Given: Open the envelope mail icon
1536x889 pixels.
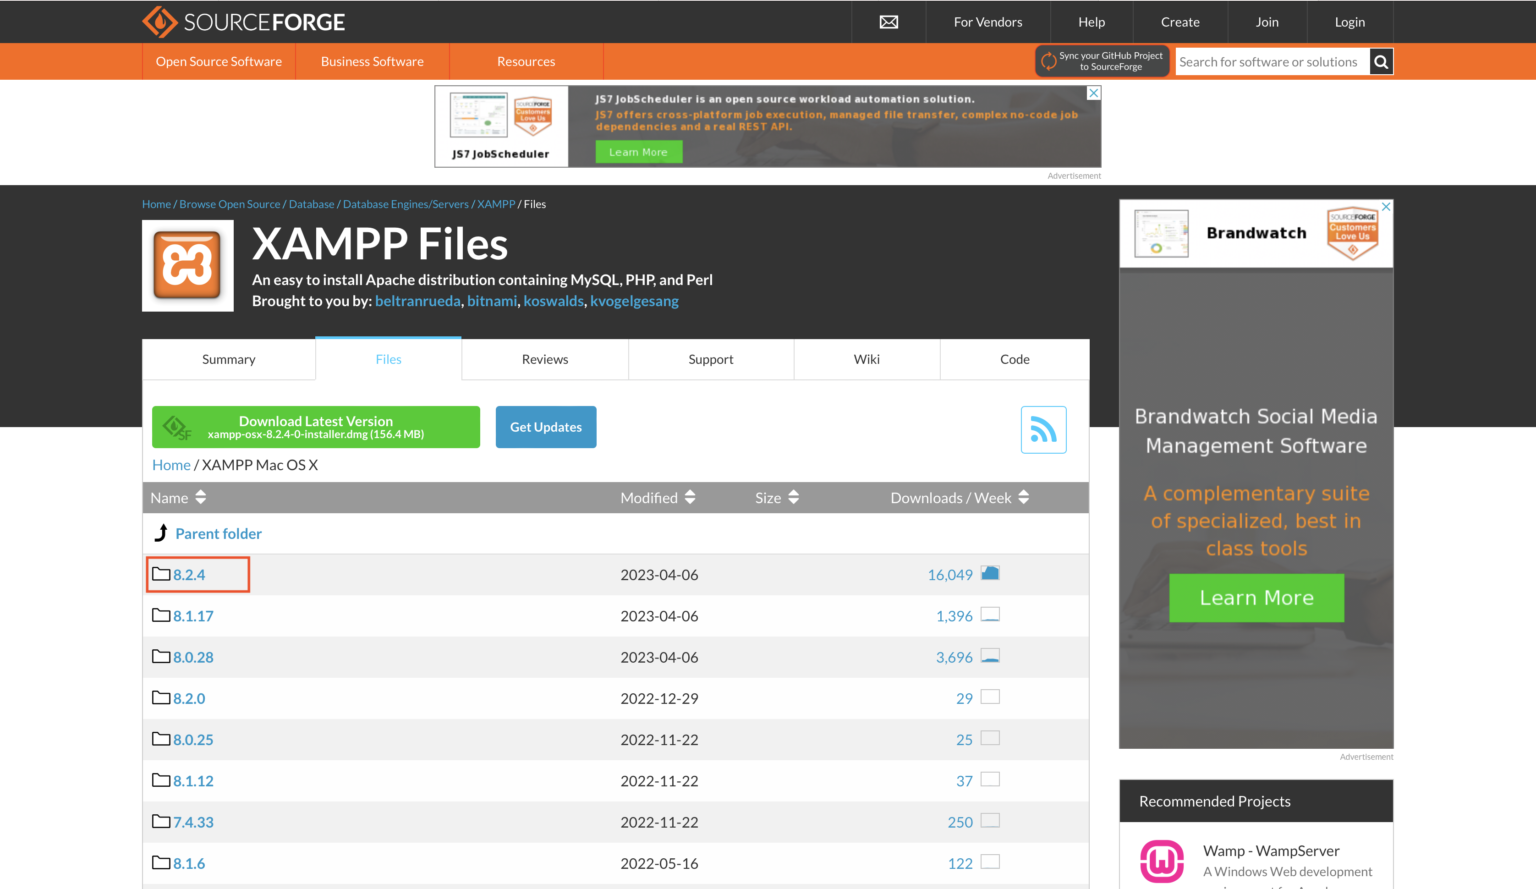Looking at the screenshot, I should [x=888, y=21].
